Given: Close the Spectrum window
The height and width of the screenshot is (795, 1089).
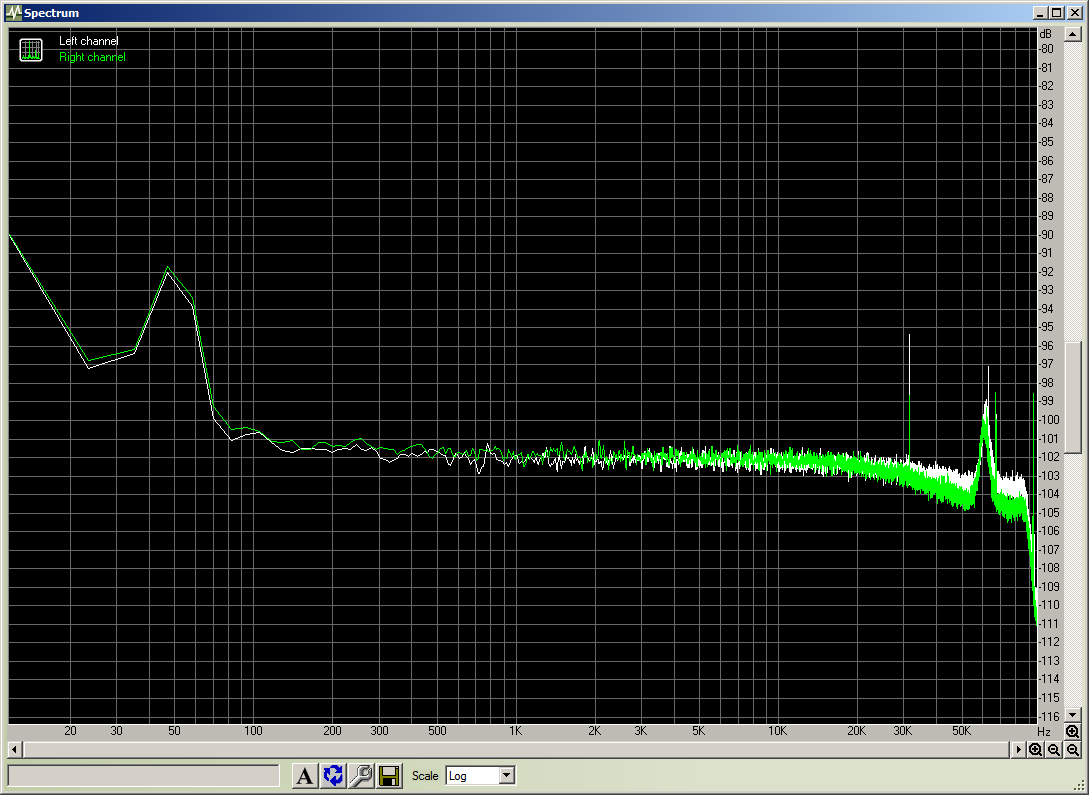Looking at the screenshot, I should (1074, 12).
